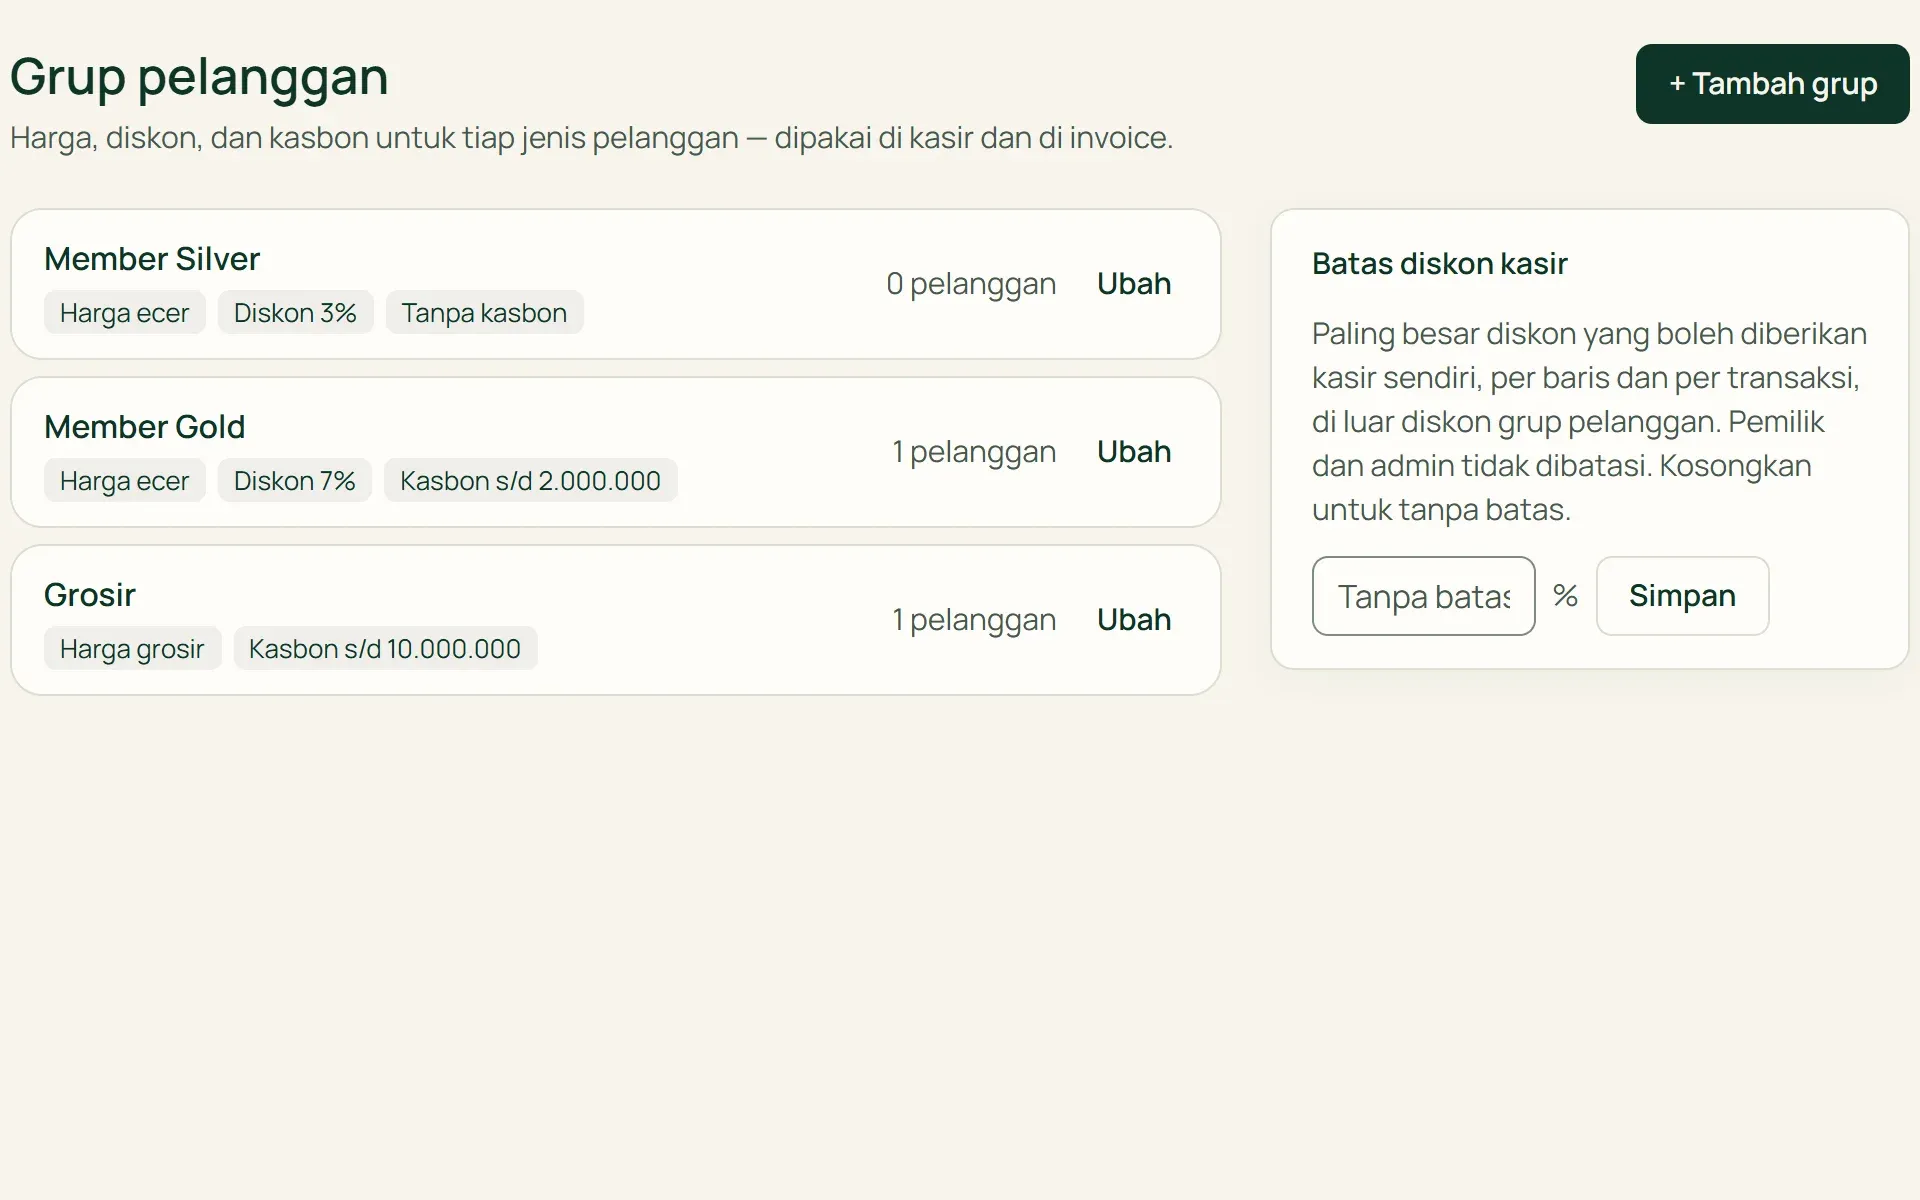The height and width of the screenshot is (1200, 1920).
Task: Open Ubah for Member Gold
Action: pos(1134,452)
